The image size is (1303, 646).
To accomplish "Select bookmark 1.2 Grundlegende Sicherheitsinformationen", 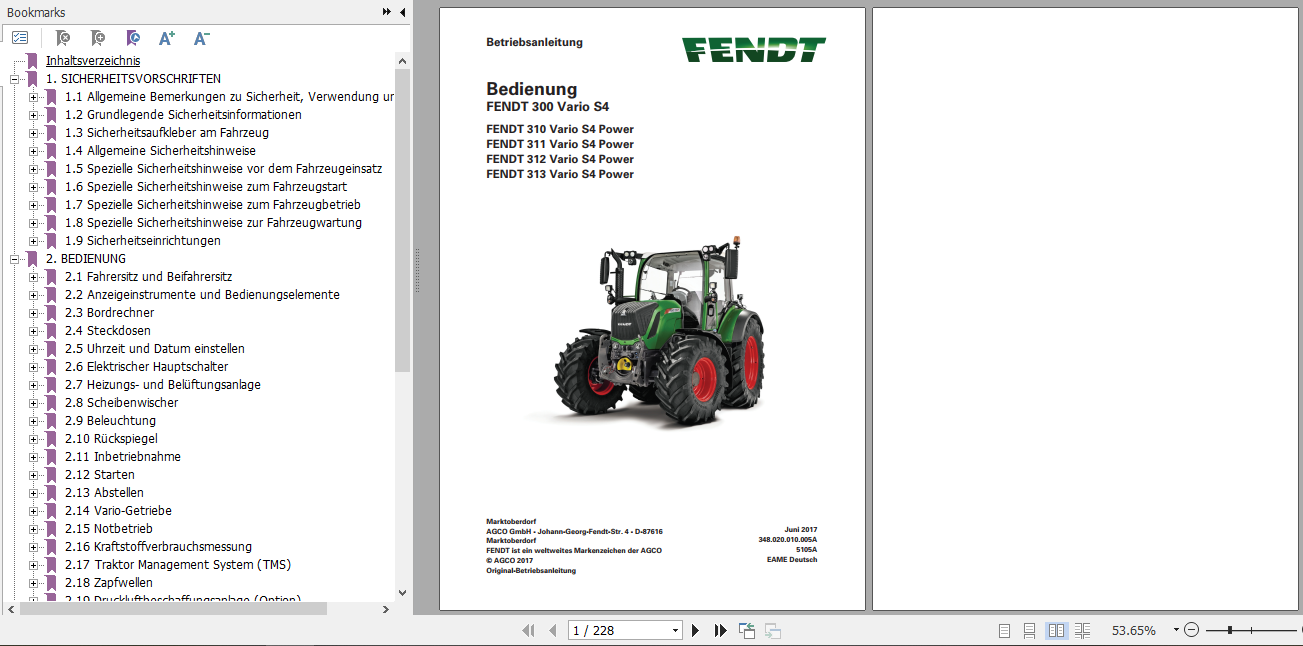I will coord(183,114).
